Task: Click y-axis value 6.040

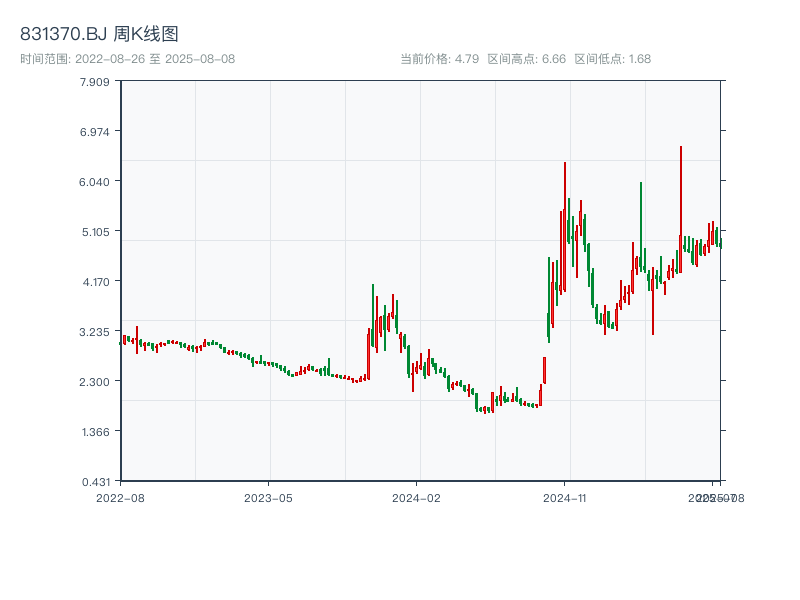Action: [x=94, y=182]
